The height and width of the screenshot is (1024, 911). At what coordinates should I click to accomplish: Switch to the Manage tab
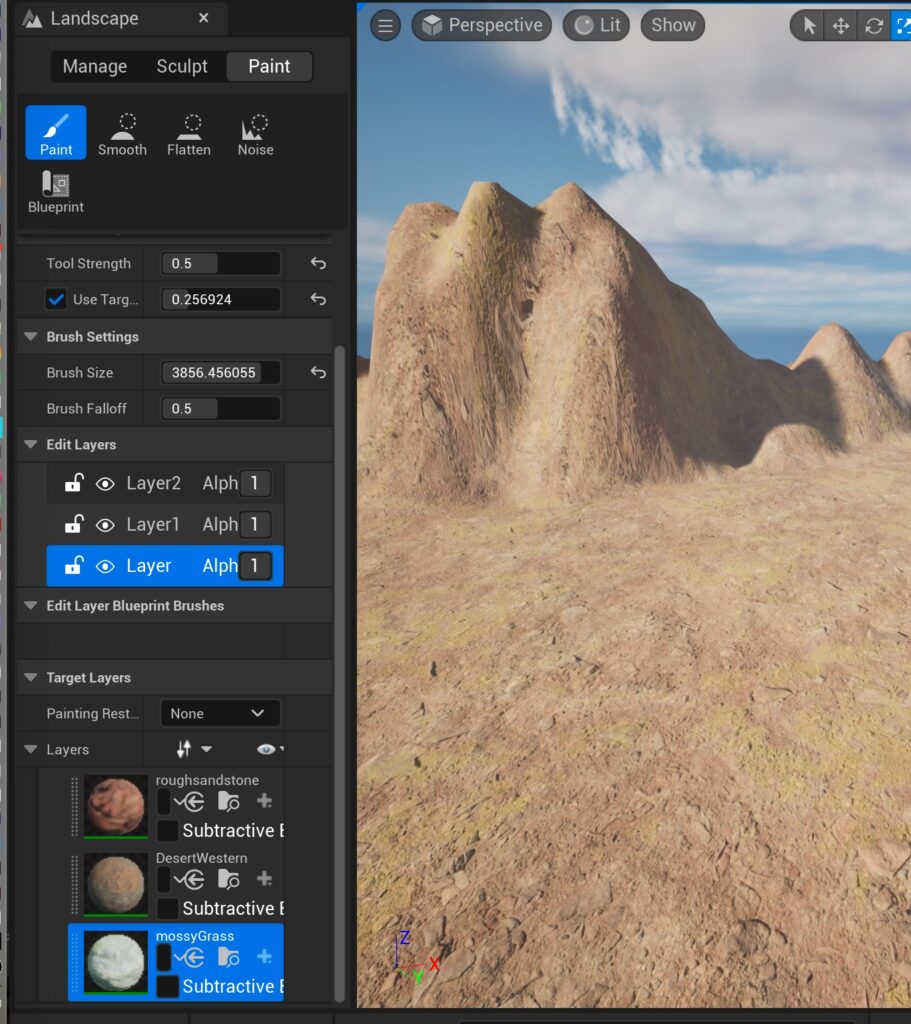click(x=95, y=67)
